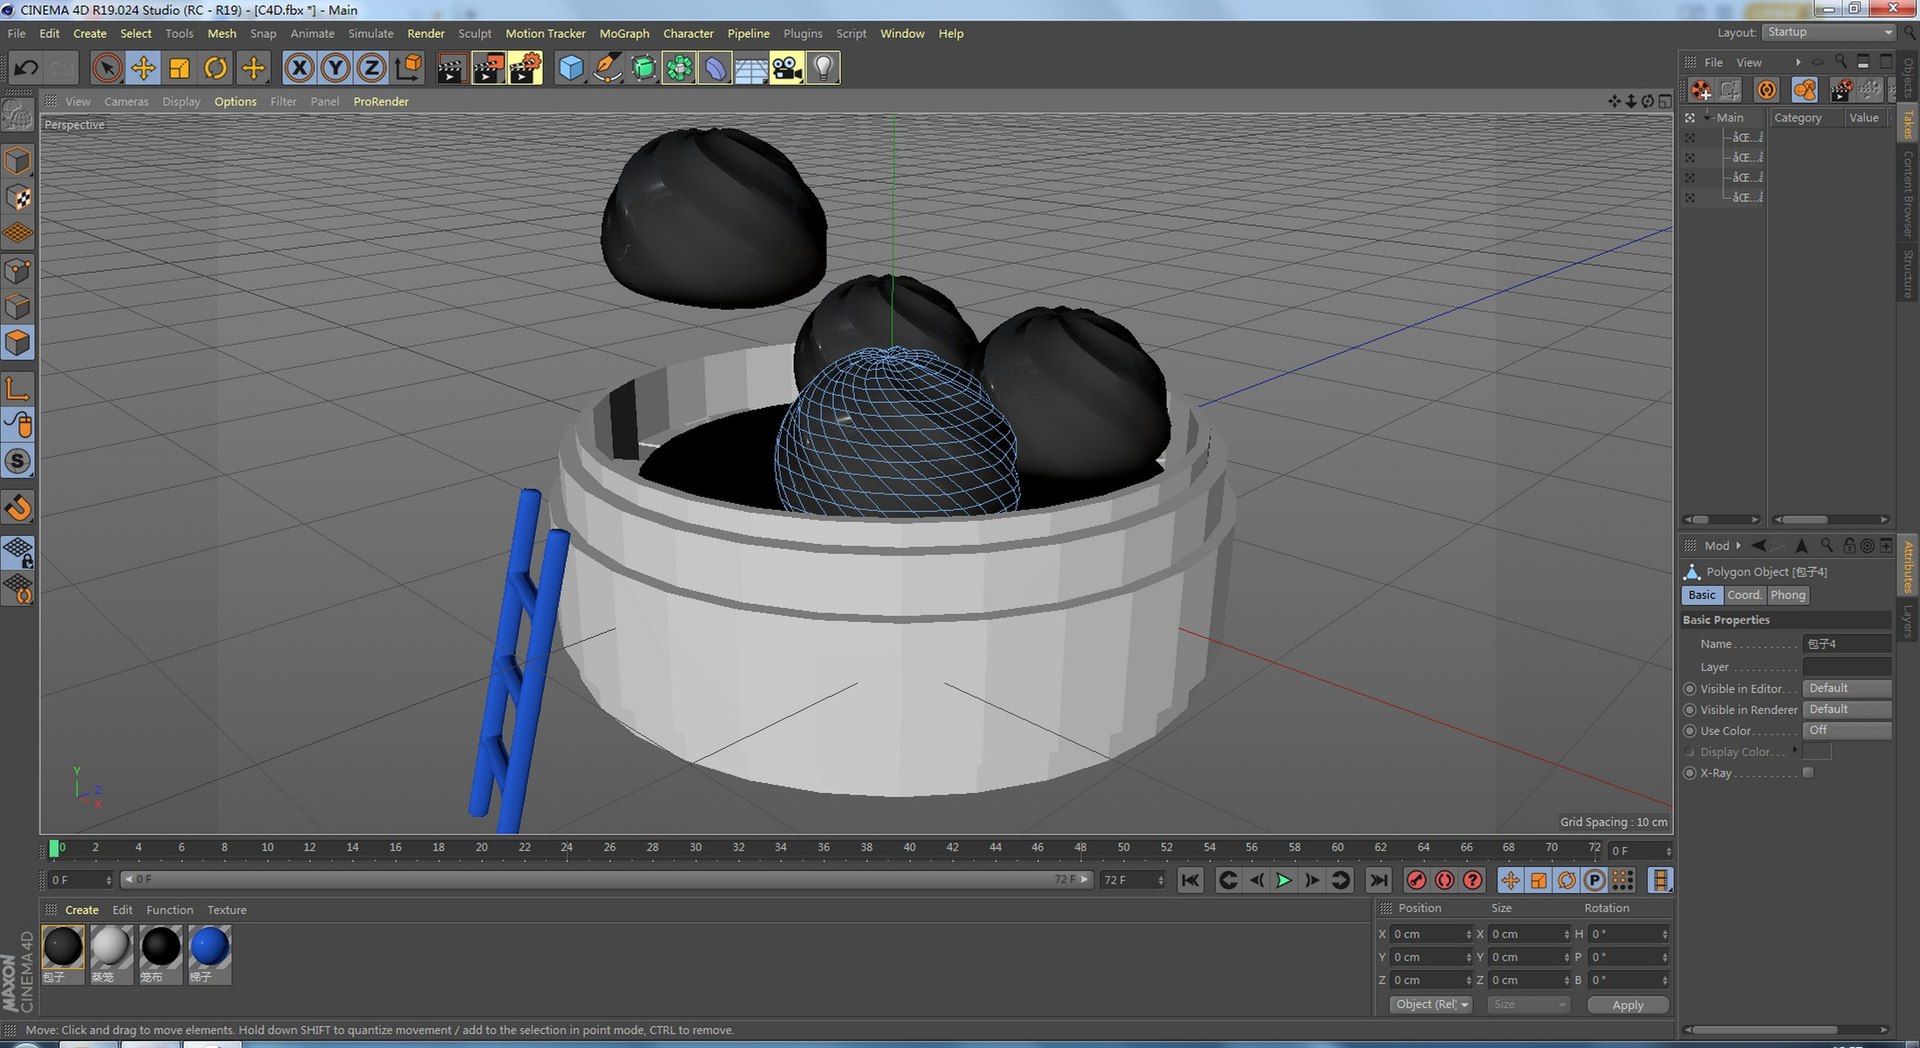1920x1048 pixels.
Task: Click the wireframe selected bun object
Action: [897, 433]
